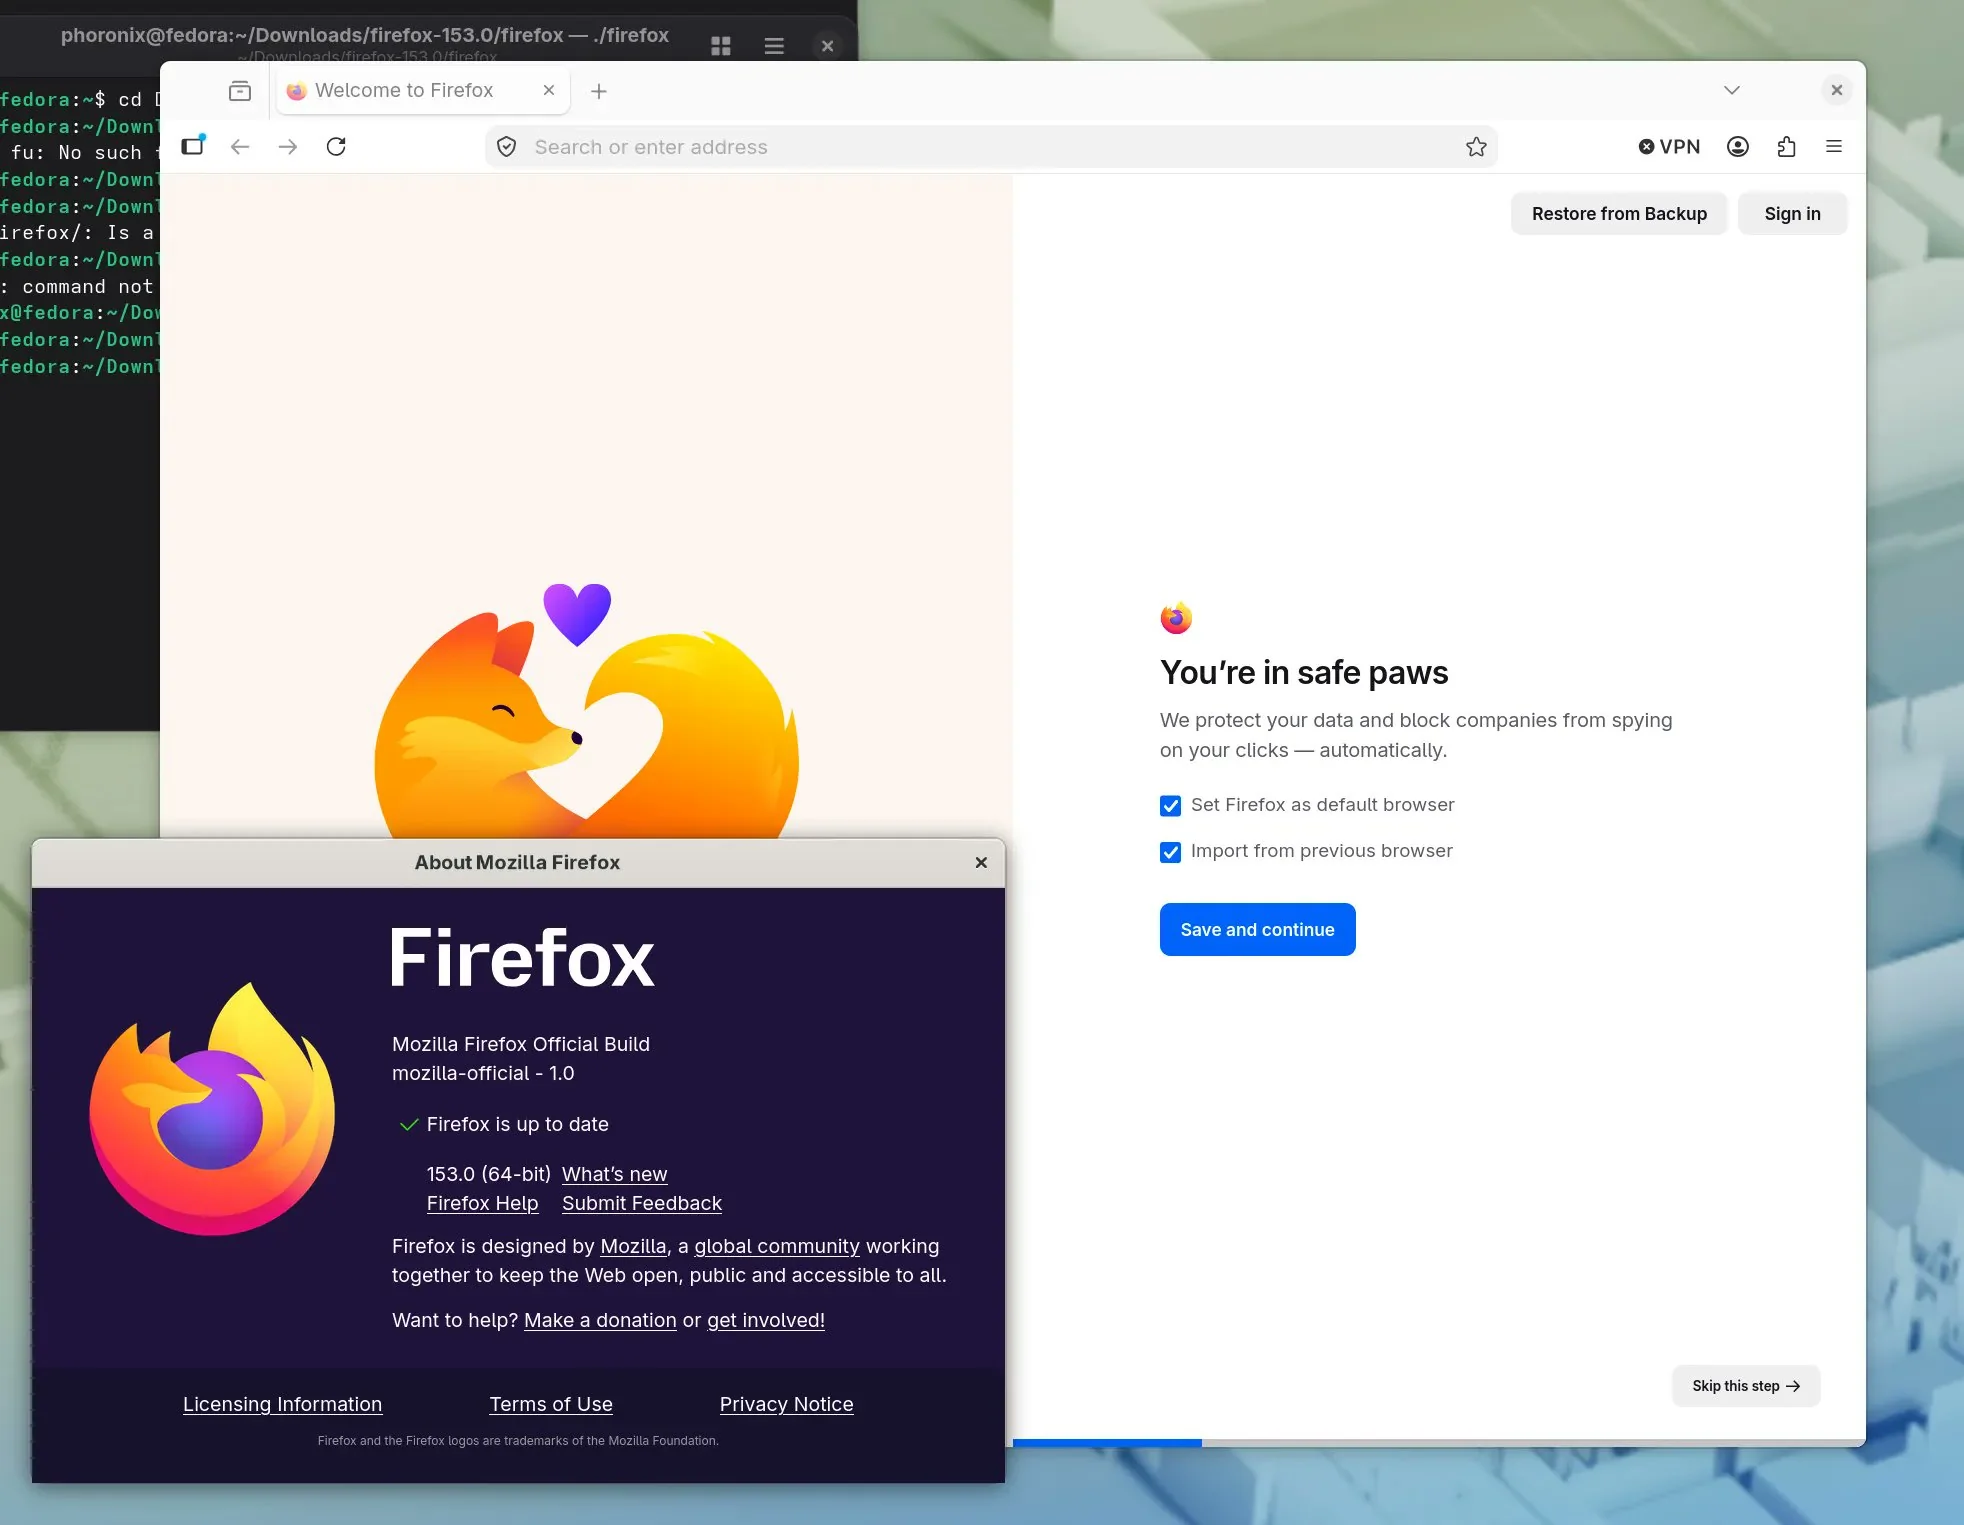This screenshot has width=1964, height=1525.
Task: Click the Make a donation link
Action: 600,1320
